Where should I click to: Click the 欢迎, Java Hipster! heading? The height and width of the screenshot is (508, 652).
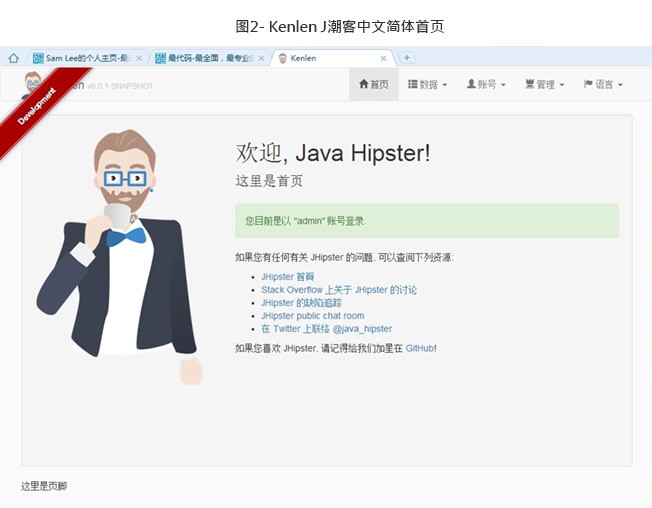(x=333, y=153)
